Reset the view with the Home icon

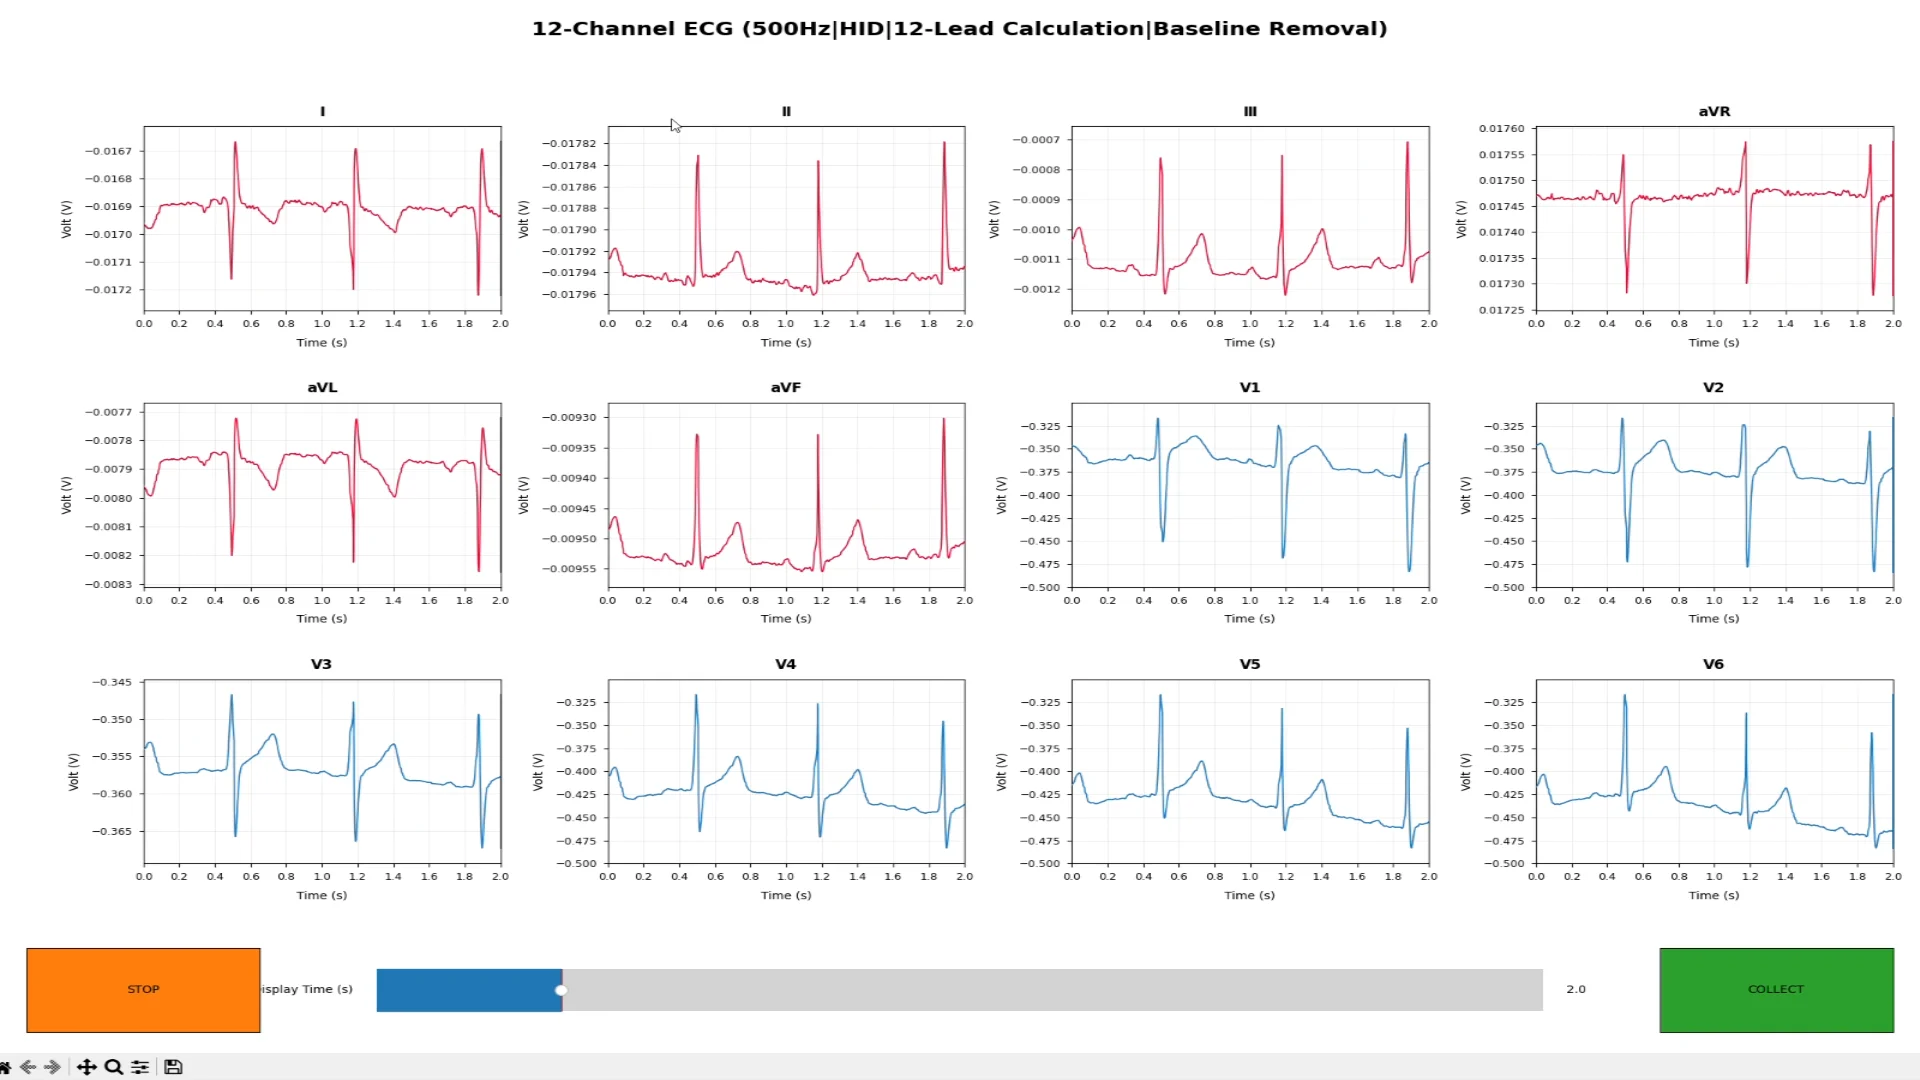[x=4, y=1067]
